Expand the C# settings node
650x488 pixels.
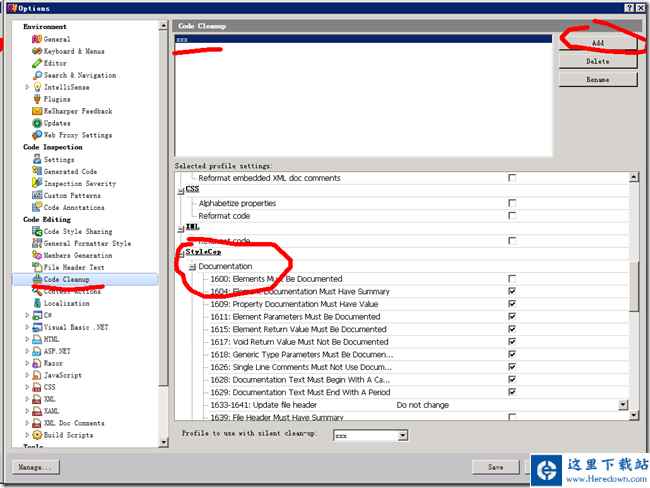[27, 315]
